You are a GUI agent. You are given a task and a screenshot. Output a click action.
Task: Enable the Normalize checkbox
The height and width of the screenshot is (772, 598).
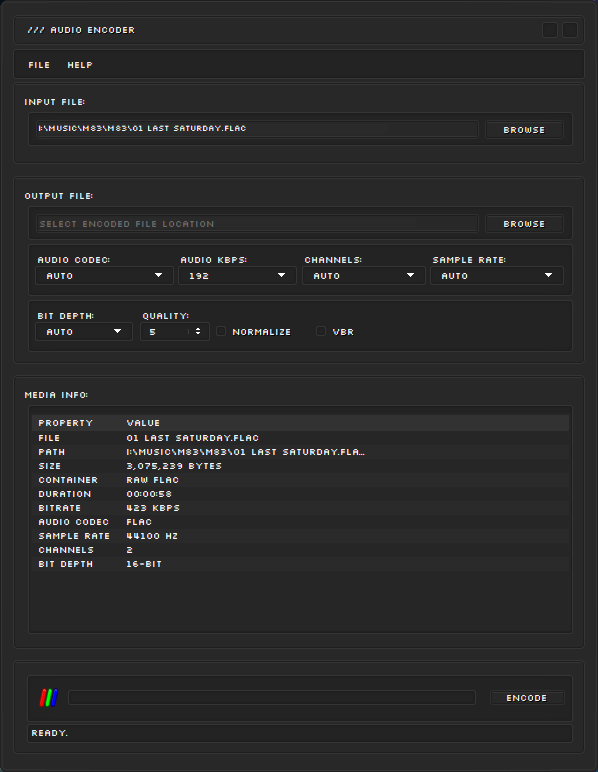(x=221, y=331)
